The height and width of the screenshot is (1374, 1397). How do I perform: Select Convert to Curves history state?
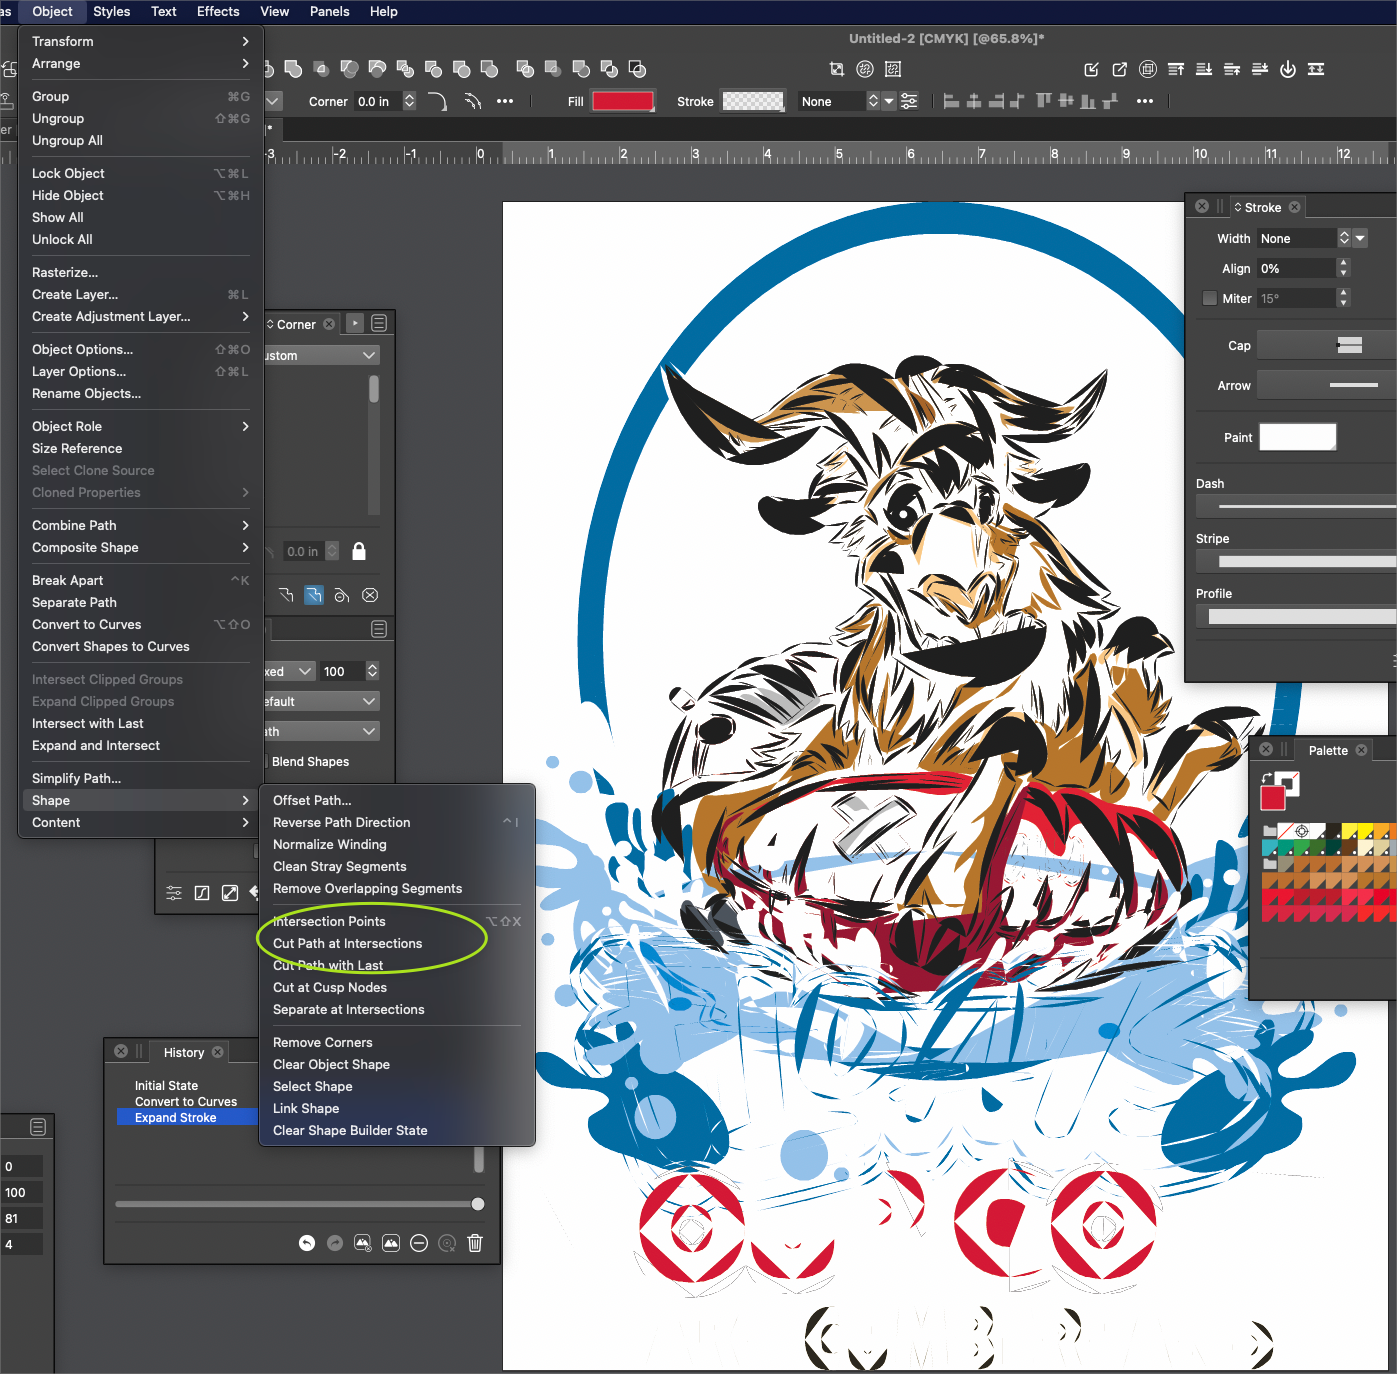pos(186,1101)
